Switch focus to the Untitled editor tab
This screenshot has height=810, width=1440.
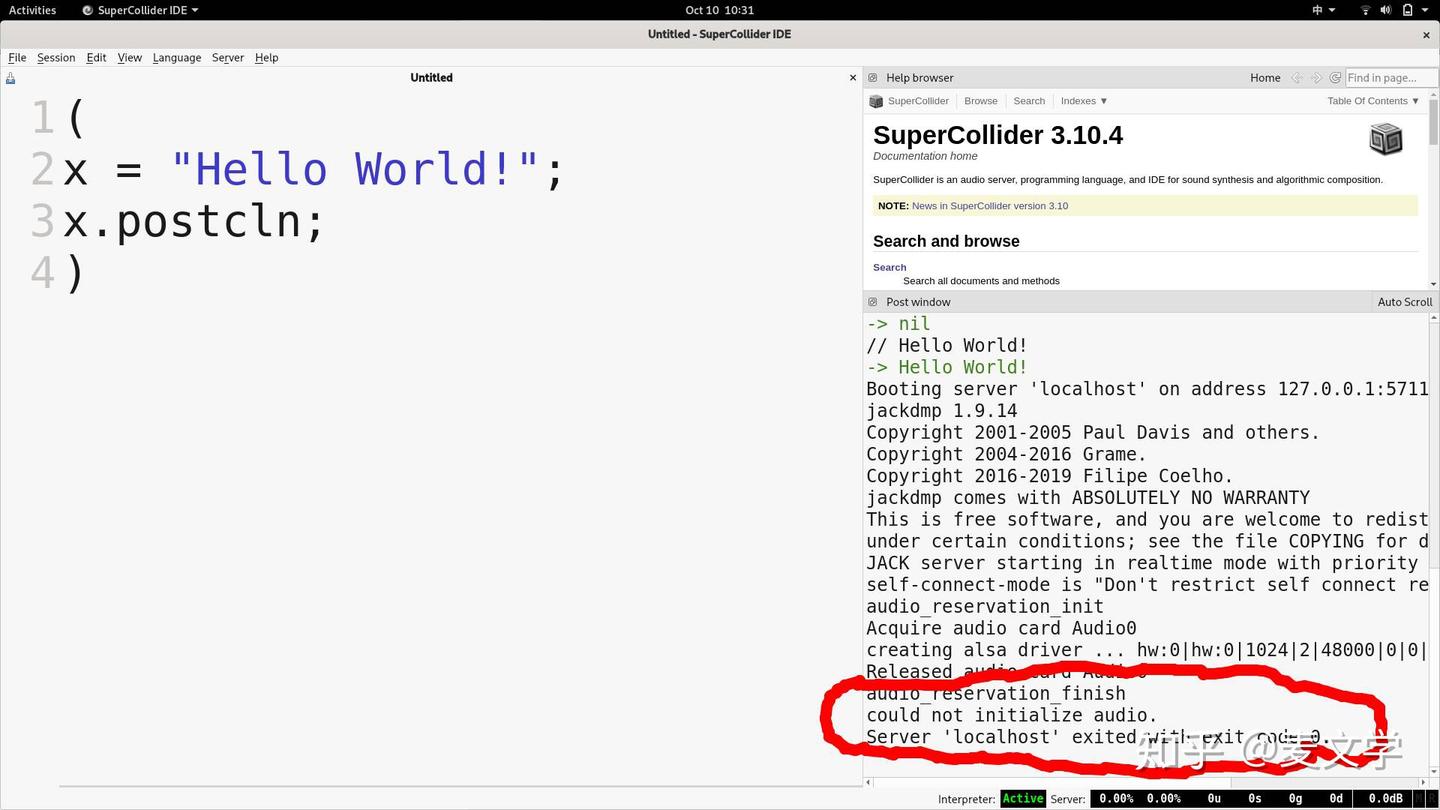[431, 77]
